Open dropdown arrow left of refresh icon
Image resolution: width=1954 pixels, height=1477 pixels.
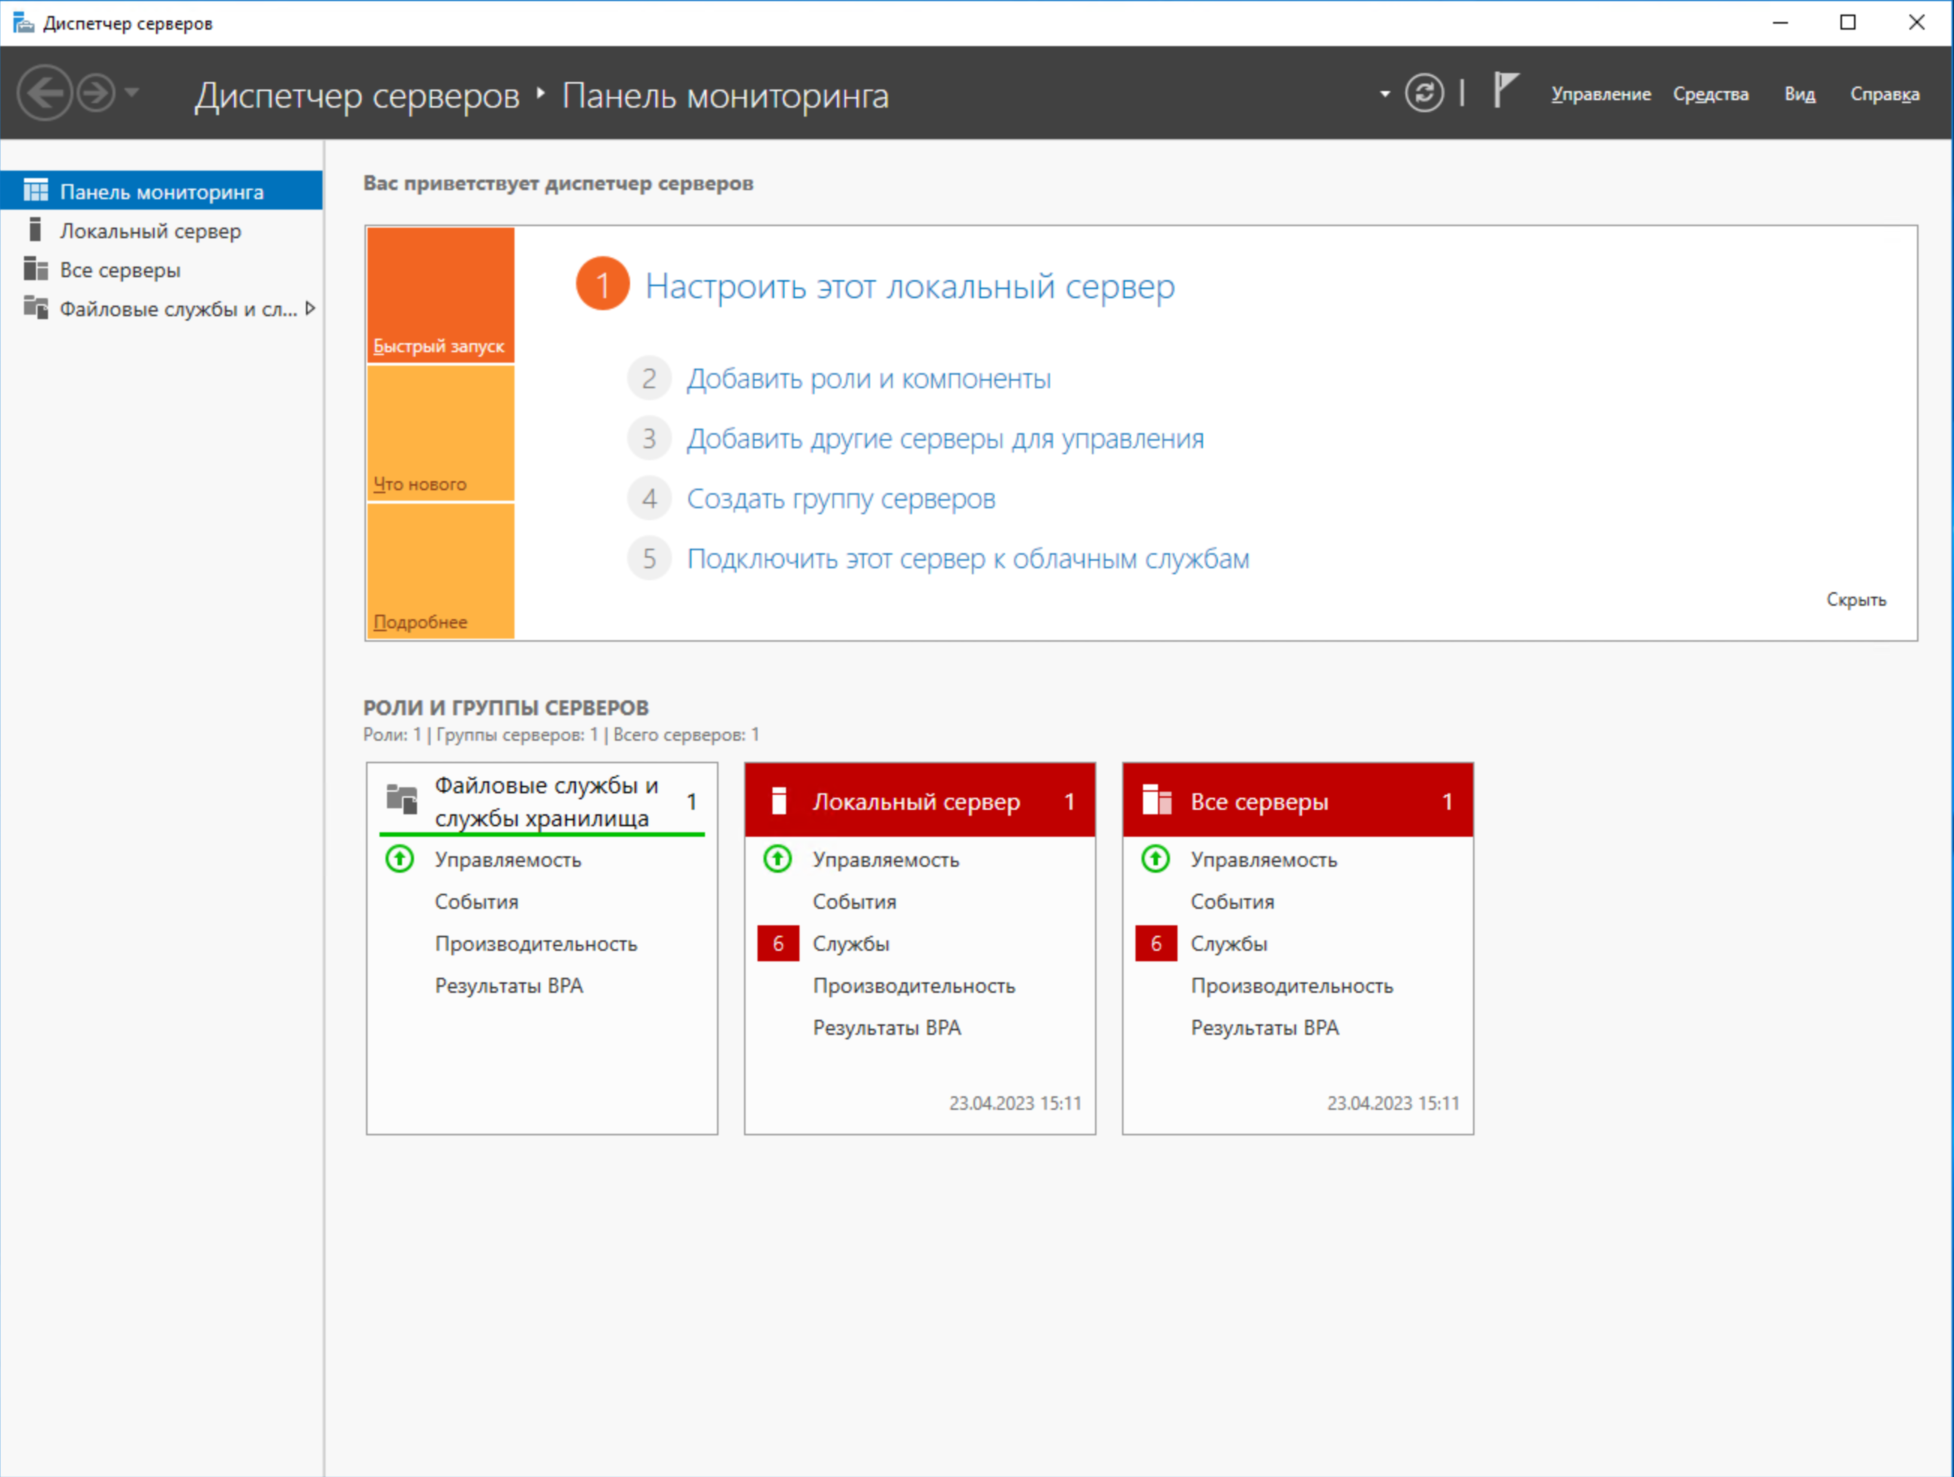(x=1385, y=94)
